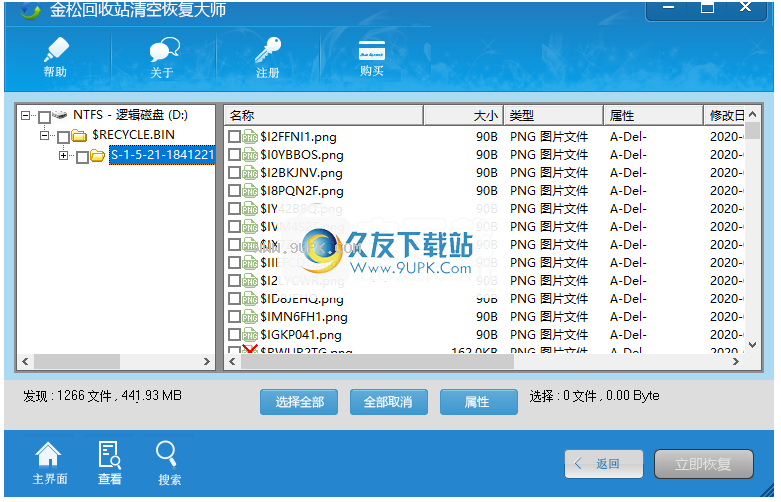Check the box for $I0YBBOS.png
This screenshot has height=502, width=781.
234,155
